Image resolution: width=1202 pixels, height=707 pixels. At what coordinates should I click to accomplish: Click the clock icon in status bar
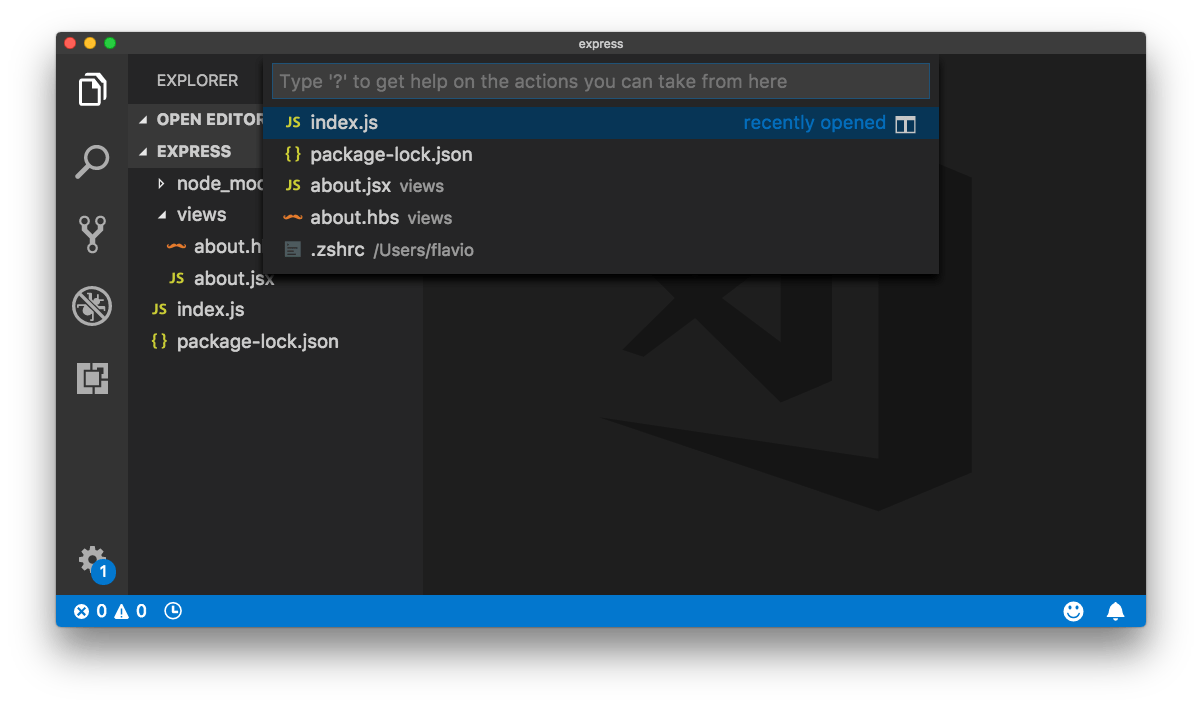click(x=173, y=611)
